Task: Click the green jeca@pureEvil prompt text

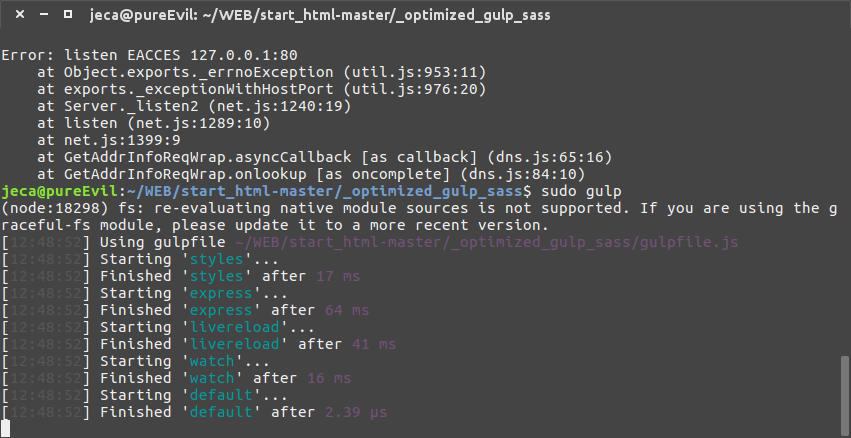Action: [x=59, y=192]
